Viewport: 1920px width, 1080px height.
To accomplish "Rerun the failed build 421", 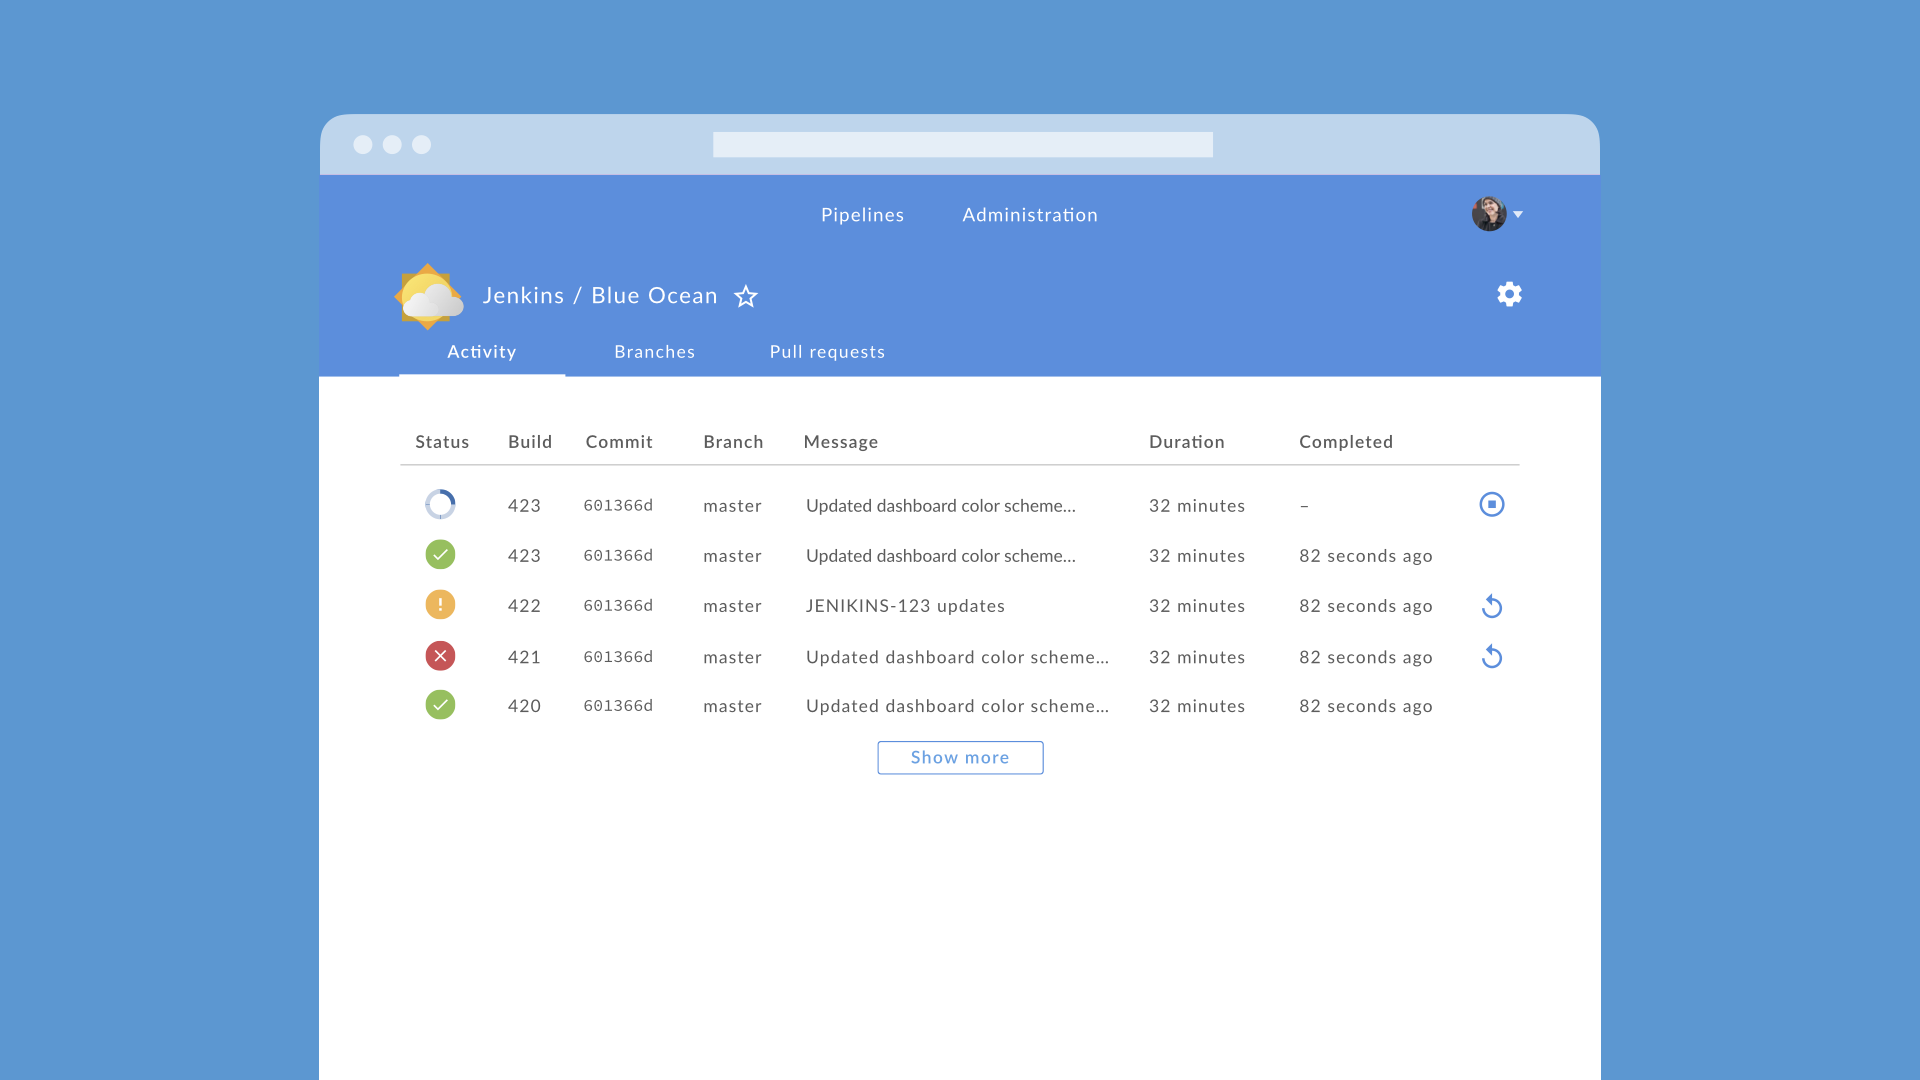I will 1491,657.
